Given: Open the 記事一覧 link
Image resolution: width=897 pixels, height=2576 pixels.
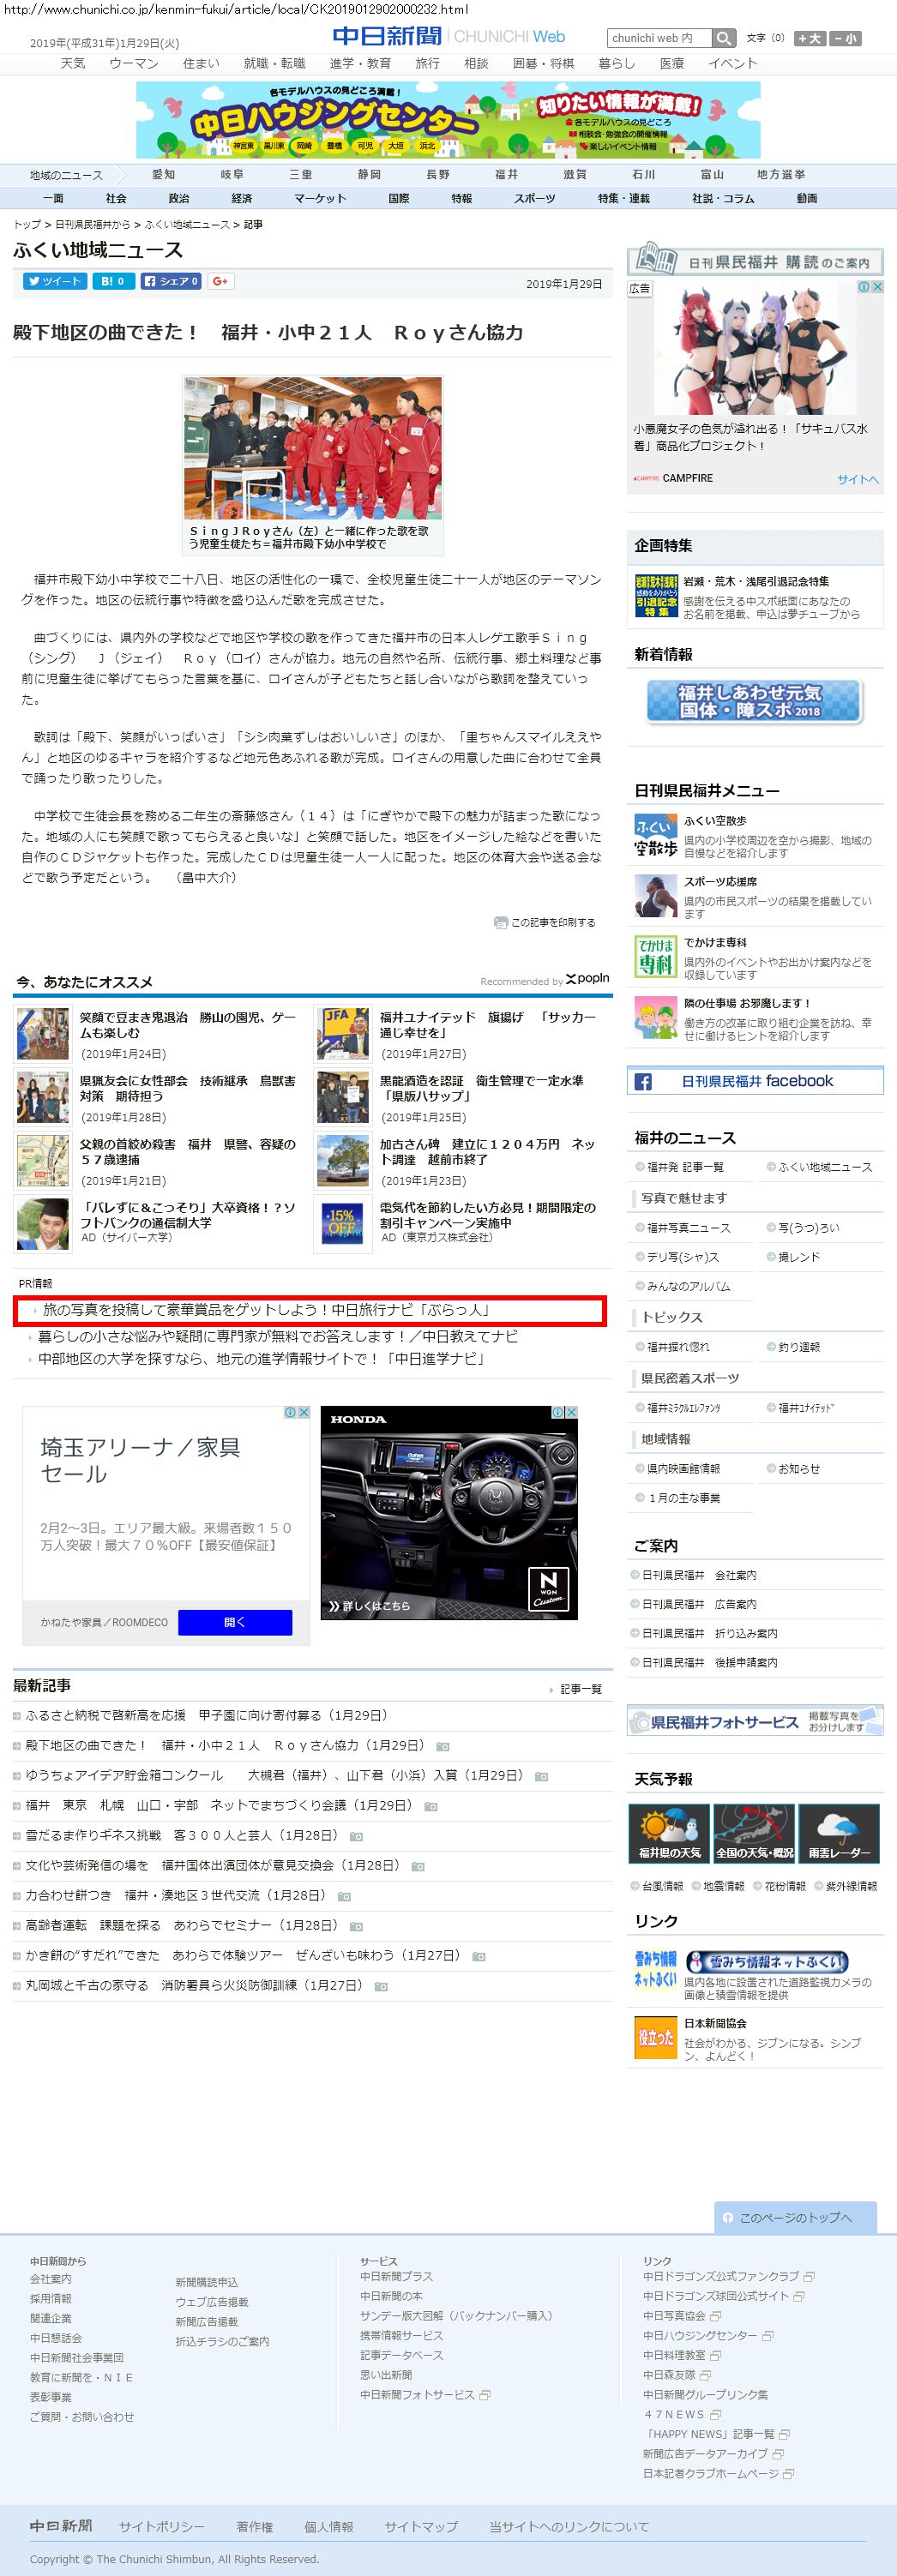Looking at the screenshot, I should (580, 1689).
